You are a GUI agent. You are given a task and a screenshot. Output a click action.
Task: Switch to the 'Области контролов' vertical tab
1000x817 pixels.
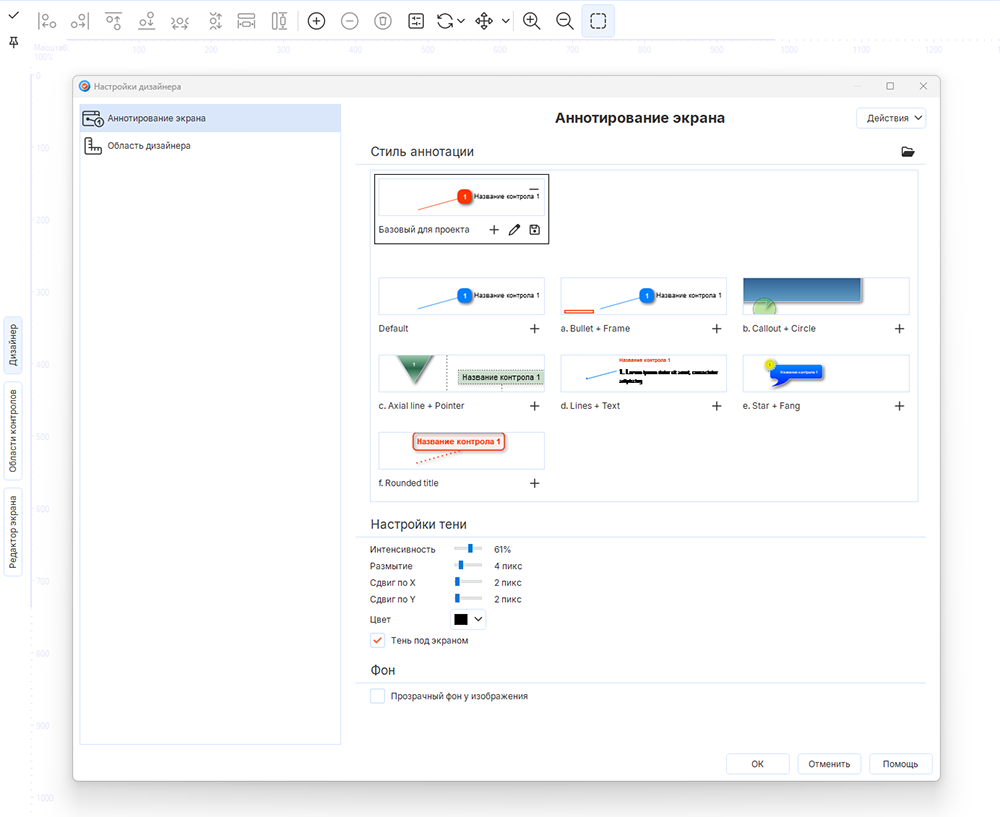pyautogui.click(x=13, y=431)
